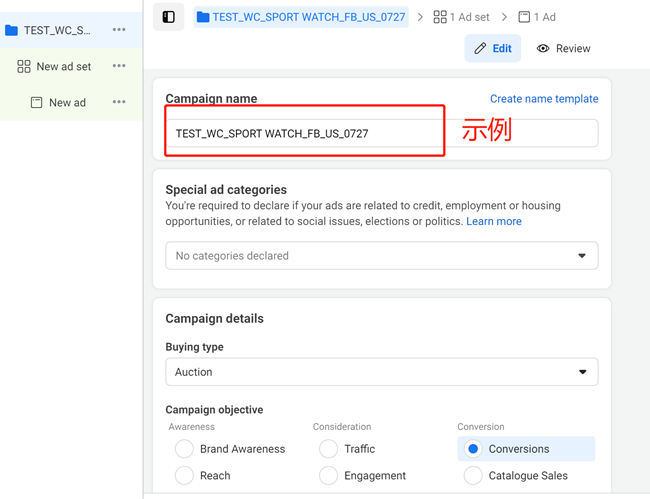650x499 pixels.
Task: Choose the Catalogue Sales objective
Action: [473, 476]
